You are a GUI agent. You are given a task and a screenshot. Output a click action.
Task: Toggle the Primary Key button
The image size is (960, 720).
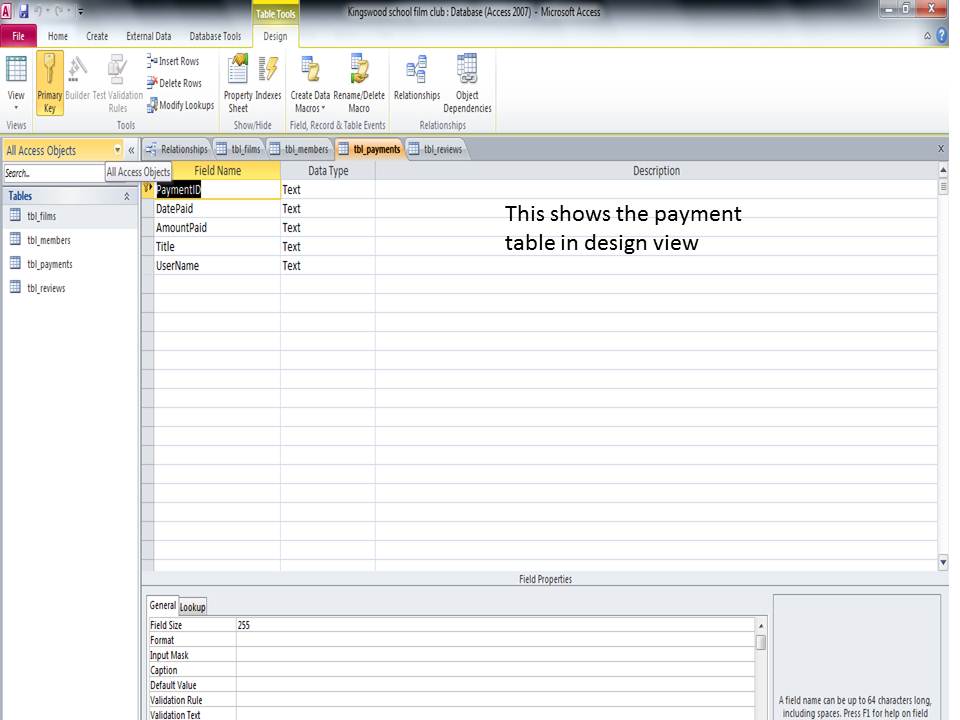point(50,83)
